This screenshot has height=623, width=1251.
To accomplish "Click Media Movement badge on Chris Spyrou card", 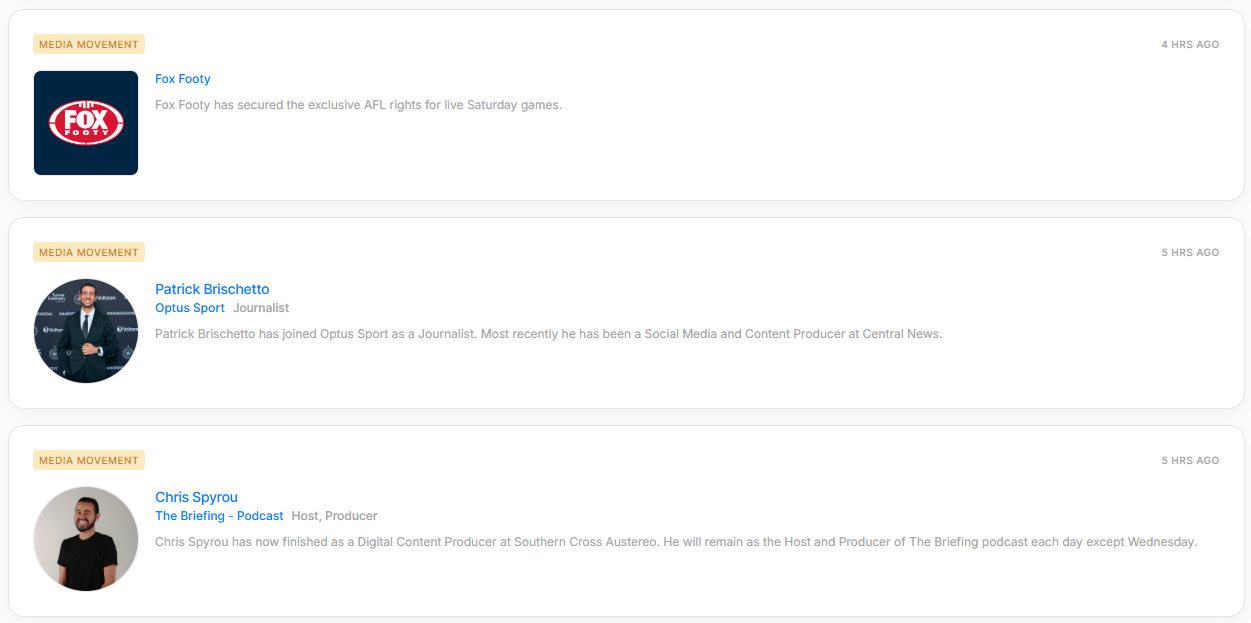I will click(x=89, y=460).
